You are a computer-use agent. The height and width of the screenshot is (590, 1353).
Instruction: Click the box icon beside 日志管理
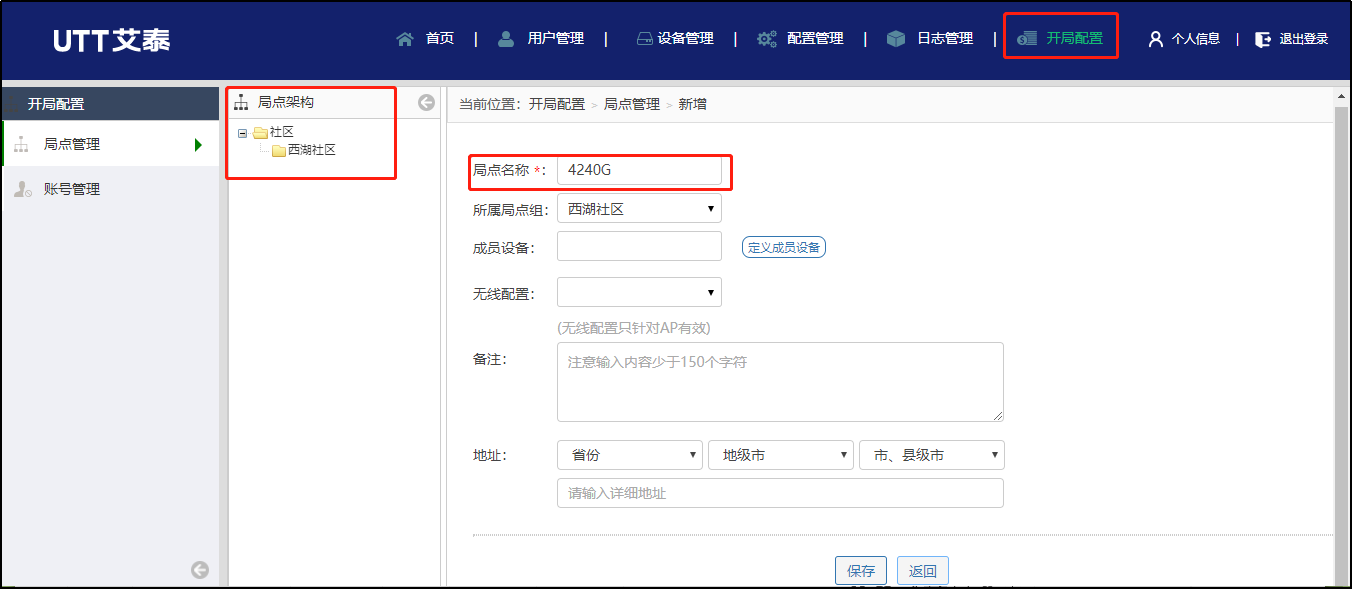pos(896,39)
